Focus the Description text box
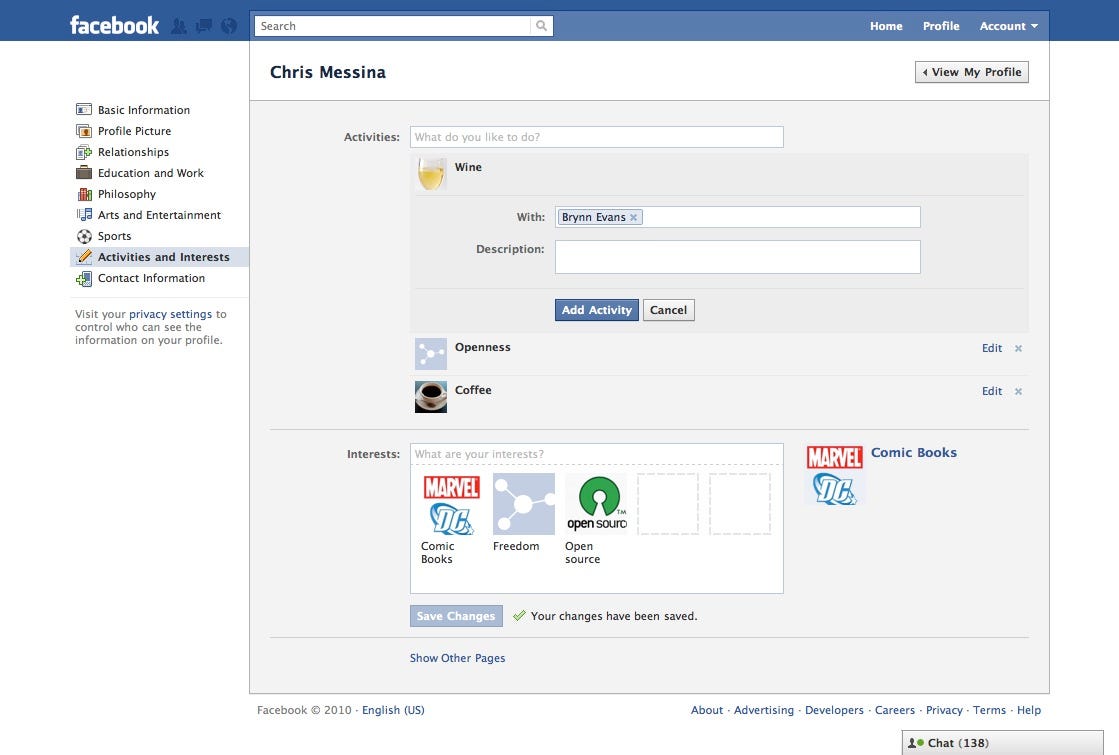The image size is (1119, 755). pos(738,257)
